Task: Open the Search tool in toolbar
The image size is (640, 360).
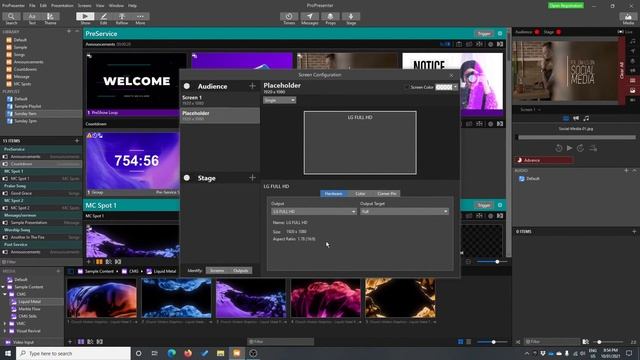Action: pos(11,18)
